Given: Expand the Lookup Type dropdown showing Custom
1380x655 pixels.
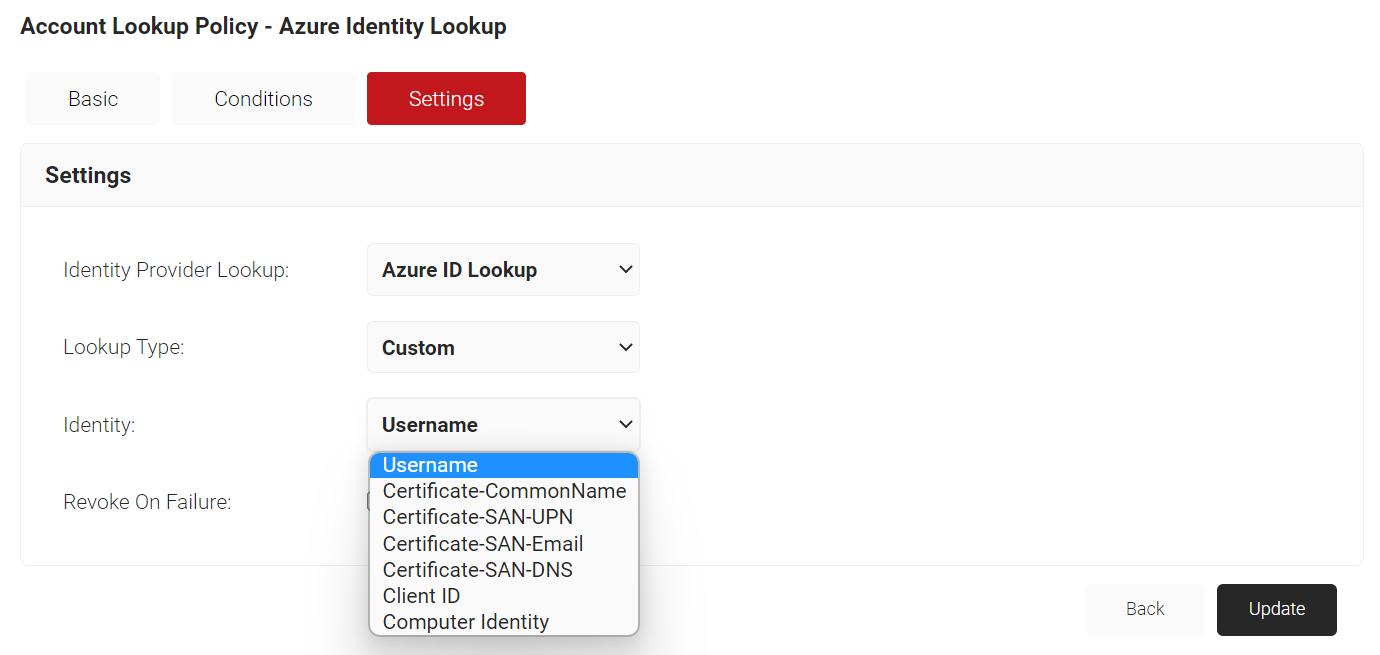Looking at the screenshot, I should [x=503, y=348].
